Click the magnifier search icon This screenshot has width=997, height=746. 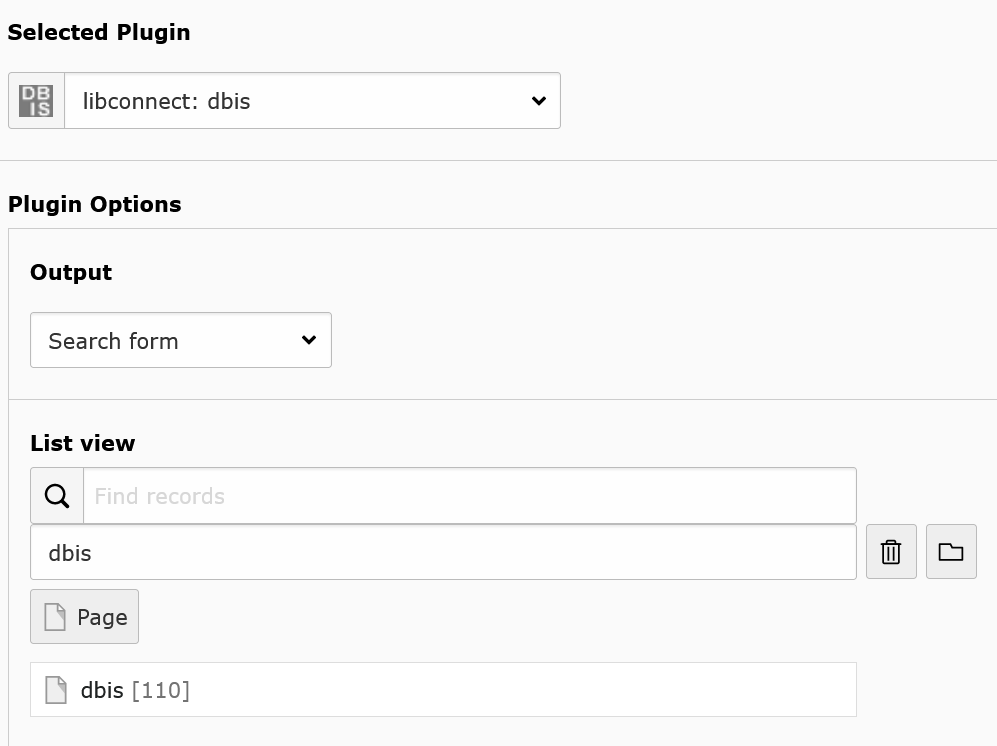[57, 496]
